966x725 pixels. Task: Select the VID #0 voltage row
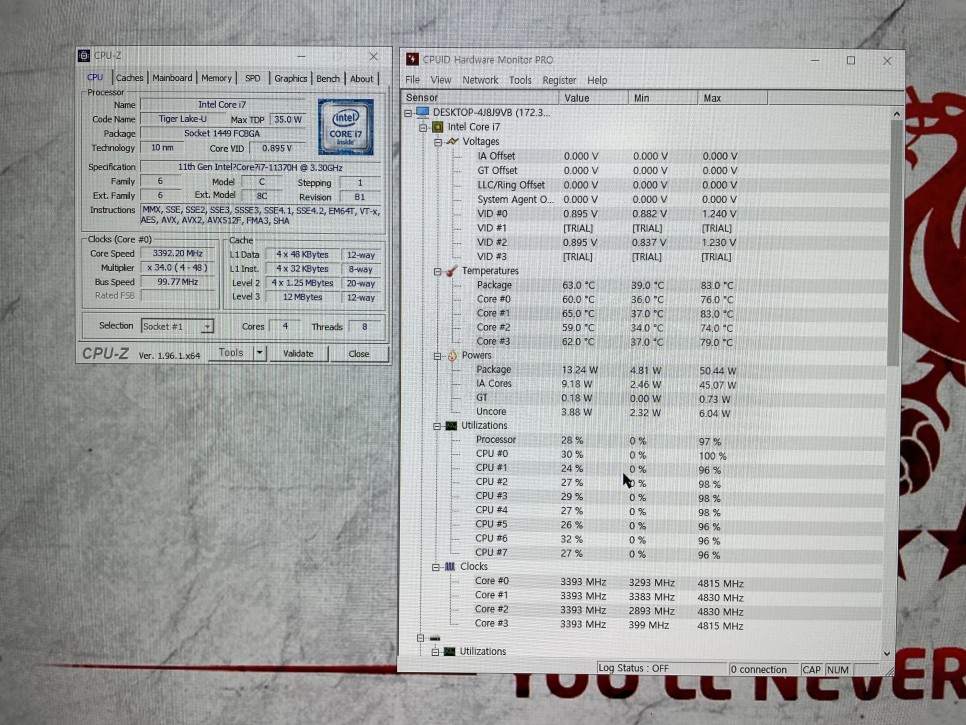(x=672, y=214)
